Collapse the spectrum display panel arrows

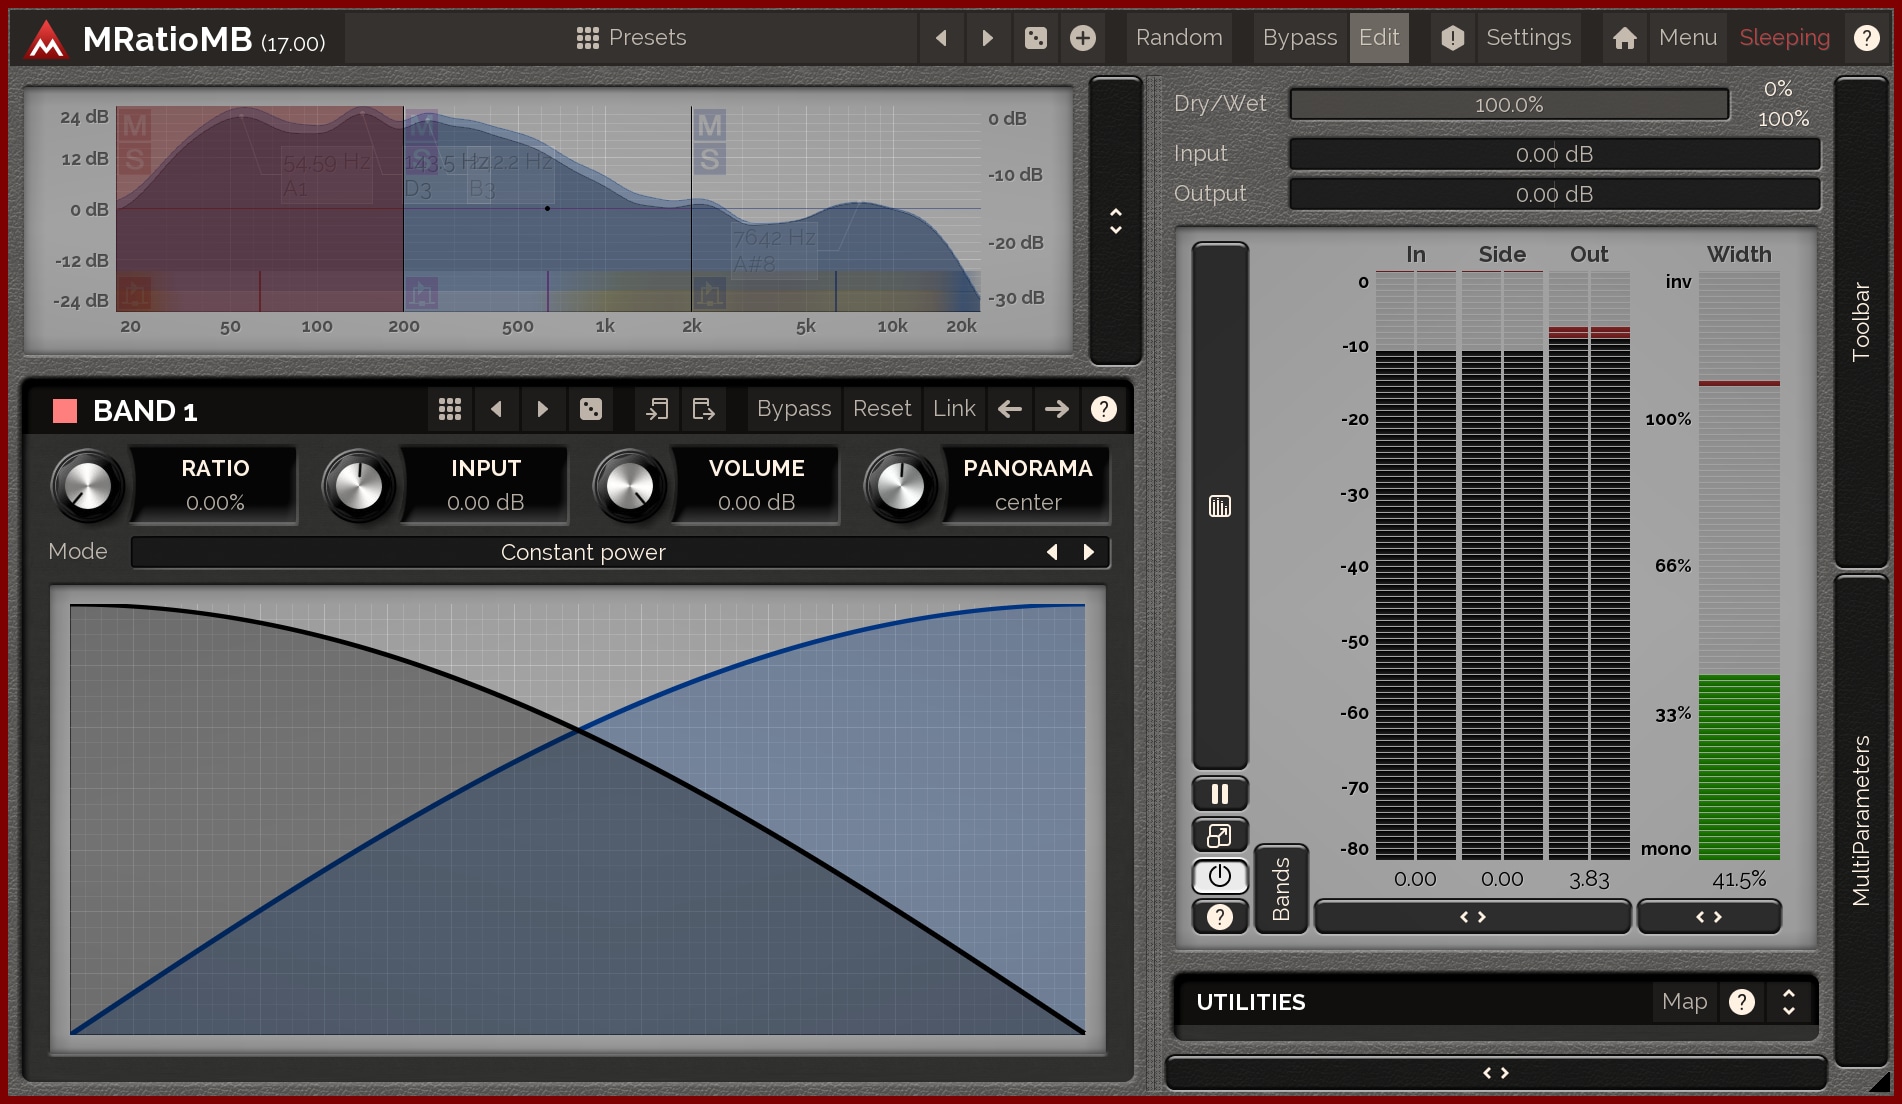[x=1116, y=221]
